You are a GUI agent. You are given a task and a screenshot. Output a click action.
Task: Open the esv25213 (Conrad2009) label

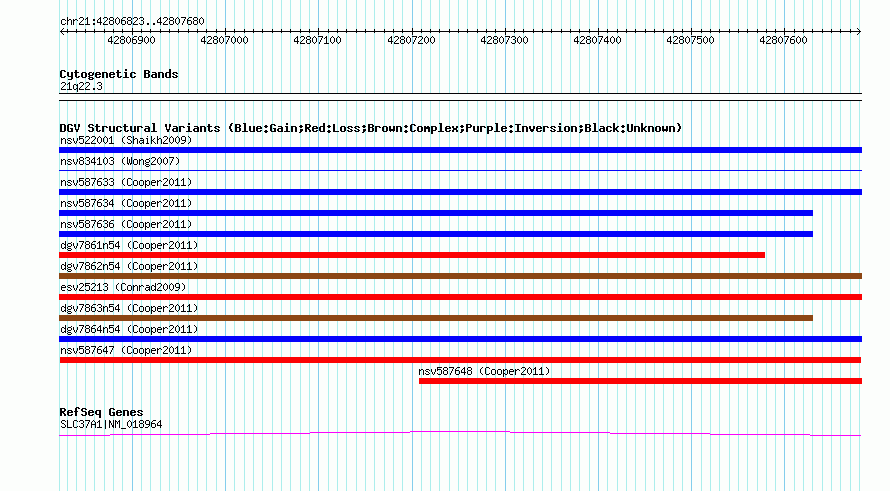point(123,287)
